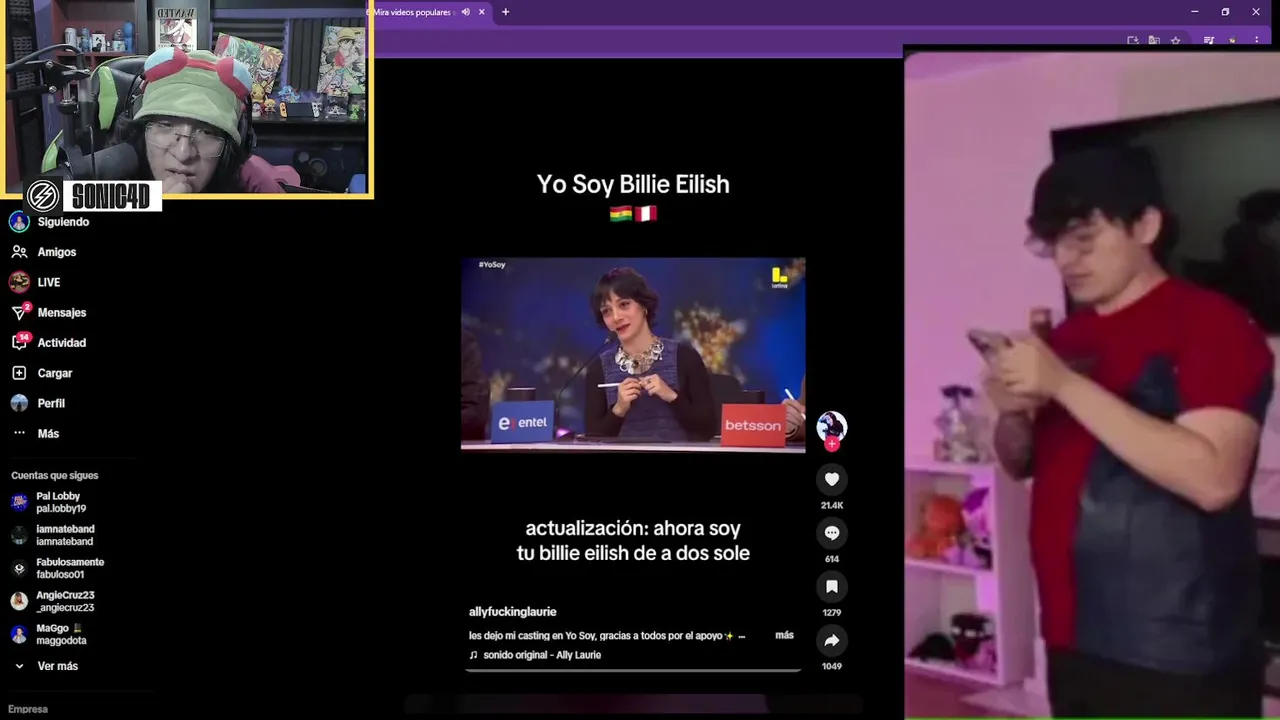Minimize the browser window
The image size is (1280, 720).
pyautogui.click(x=1194, y=12)
